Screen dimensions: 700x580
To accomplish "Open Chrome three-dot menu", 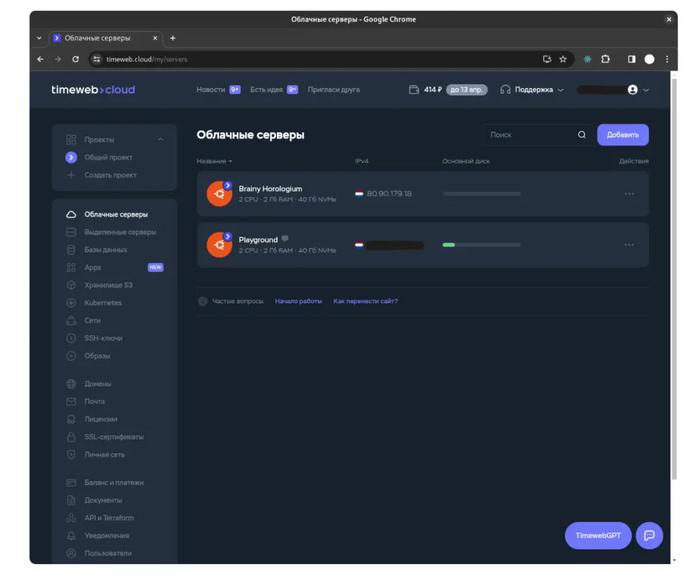I will [667, 59].
